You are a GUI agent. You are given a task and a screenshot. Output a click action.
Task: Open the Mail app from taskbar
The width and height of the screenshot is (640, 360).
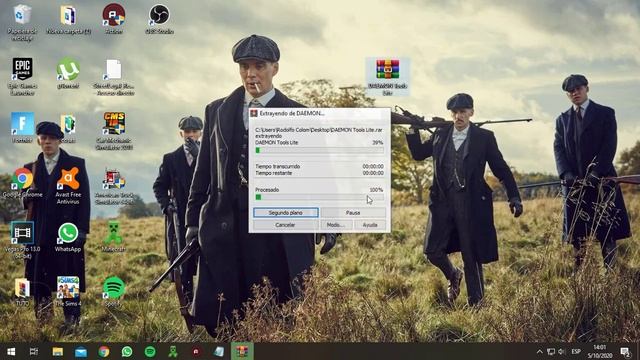coord(81,351)
